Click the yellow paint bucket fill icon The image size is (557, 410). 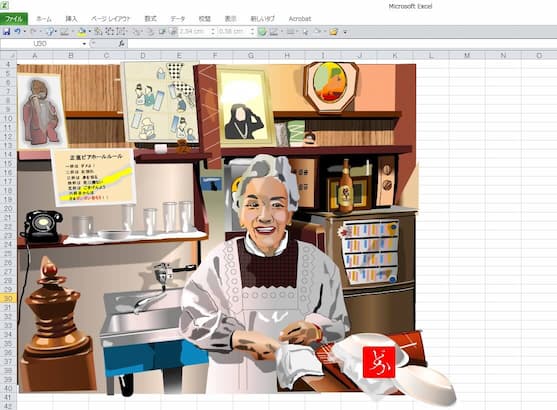(81, 32)
